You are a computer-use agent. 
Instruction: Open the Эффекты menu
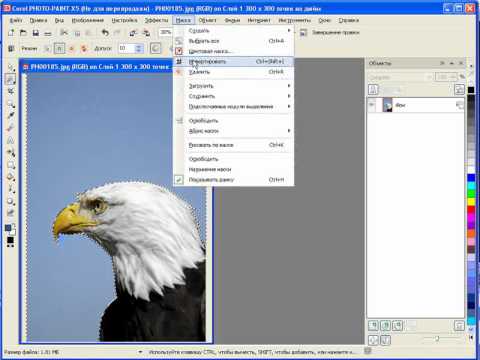tap(156, 20)
